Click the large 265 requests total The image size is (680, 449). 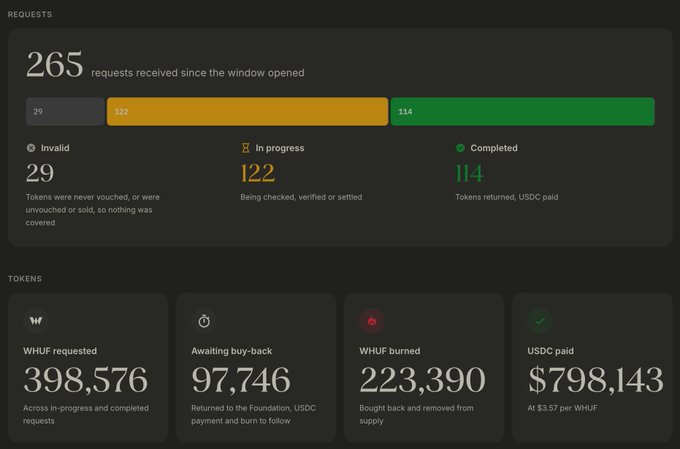54,65
